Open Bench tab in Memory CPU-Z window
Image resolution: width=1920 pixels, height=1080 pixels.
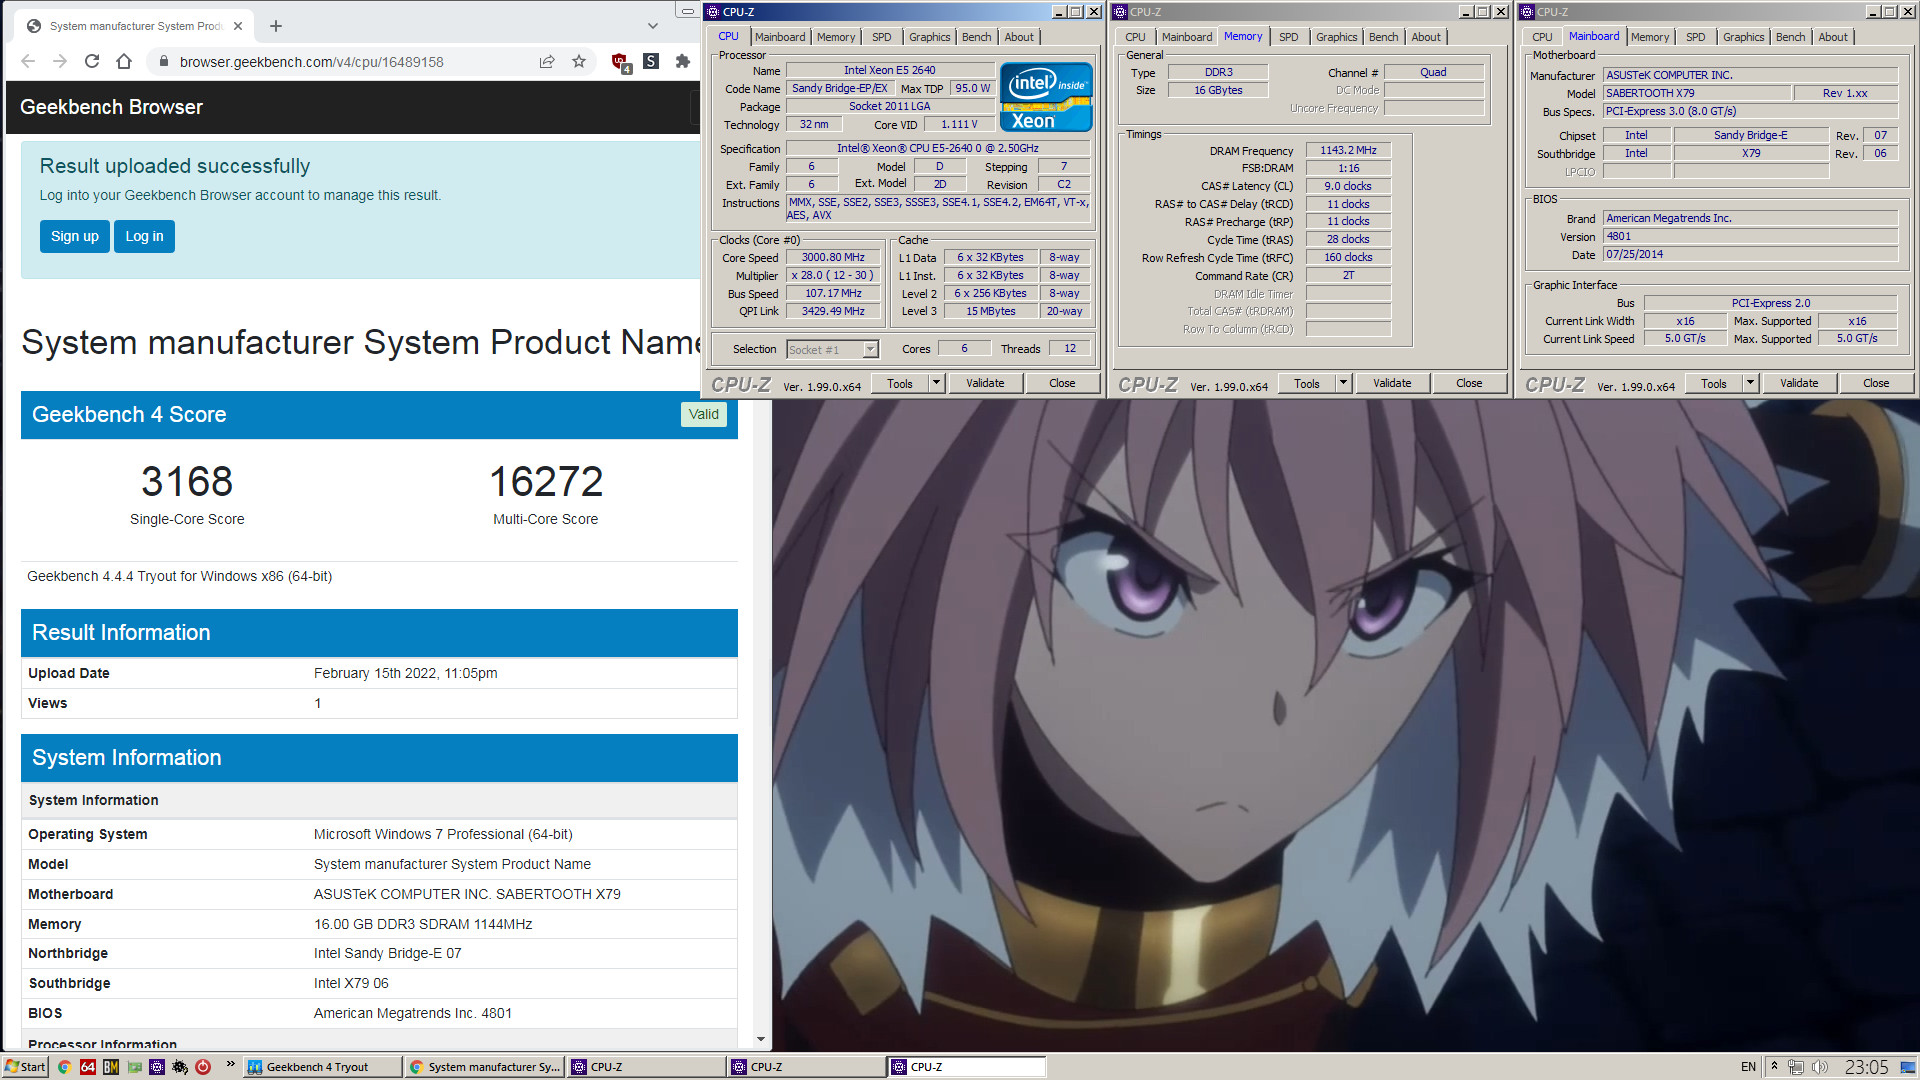[1383, 37]
